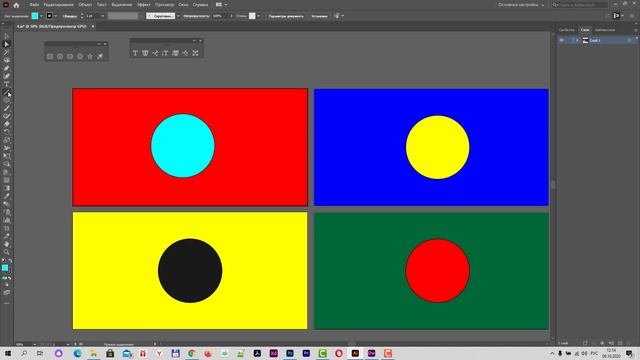Screen dimensions: 640x360
Task: Select the Pen tool
Action: click(x=7, y=68)
